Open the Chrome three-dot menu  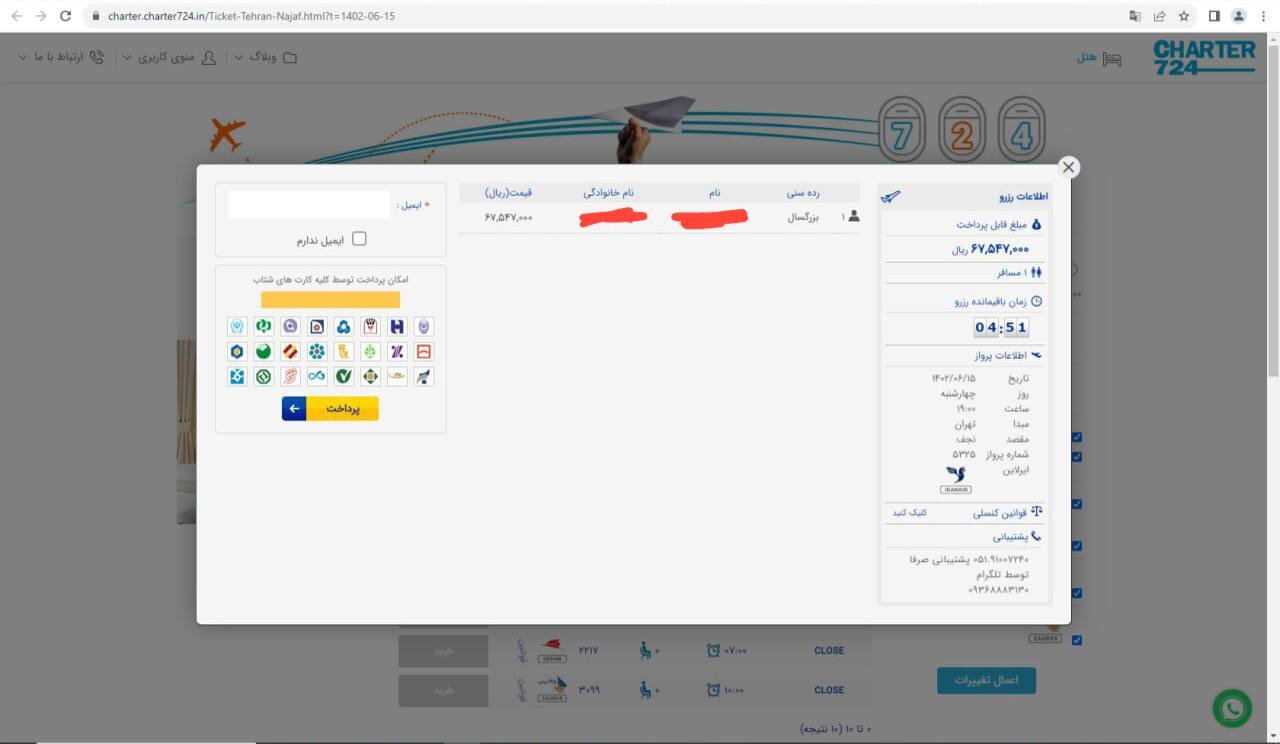[1263, 16]
